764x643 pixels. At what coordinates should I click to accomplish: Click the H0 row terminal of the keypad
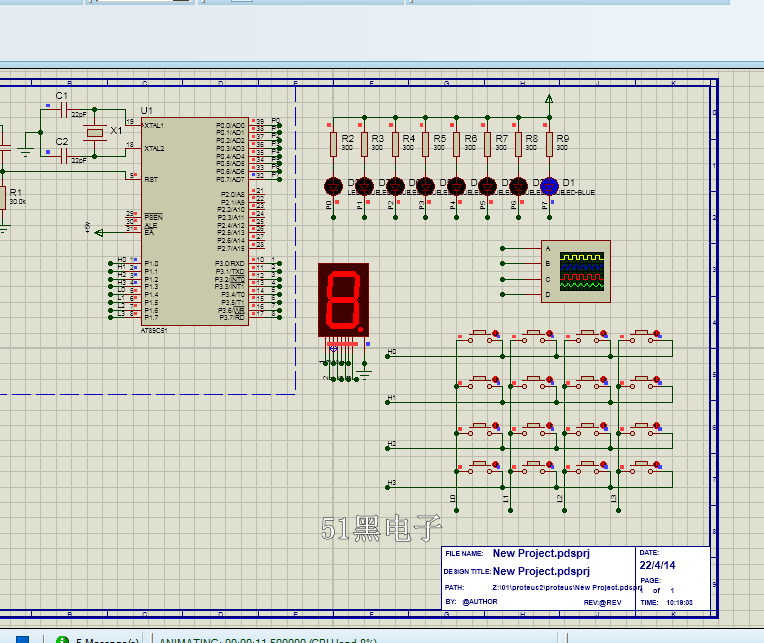(x=388, y=357)
